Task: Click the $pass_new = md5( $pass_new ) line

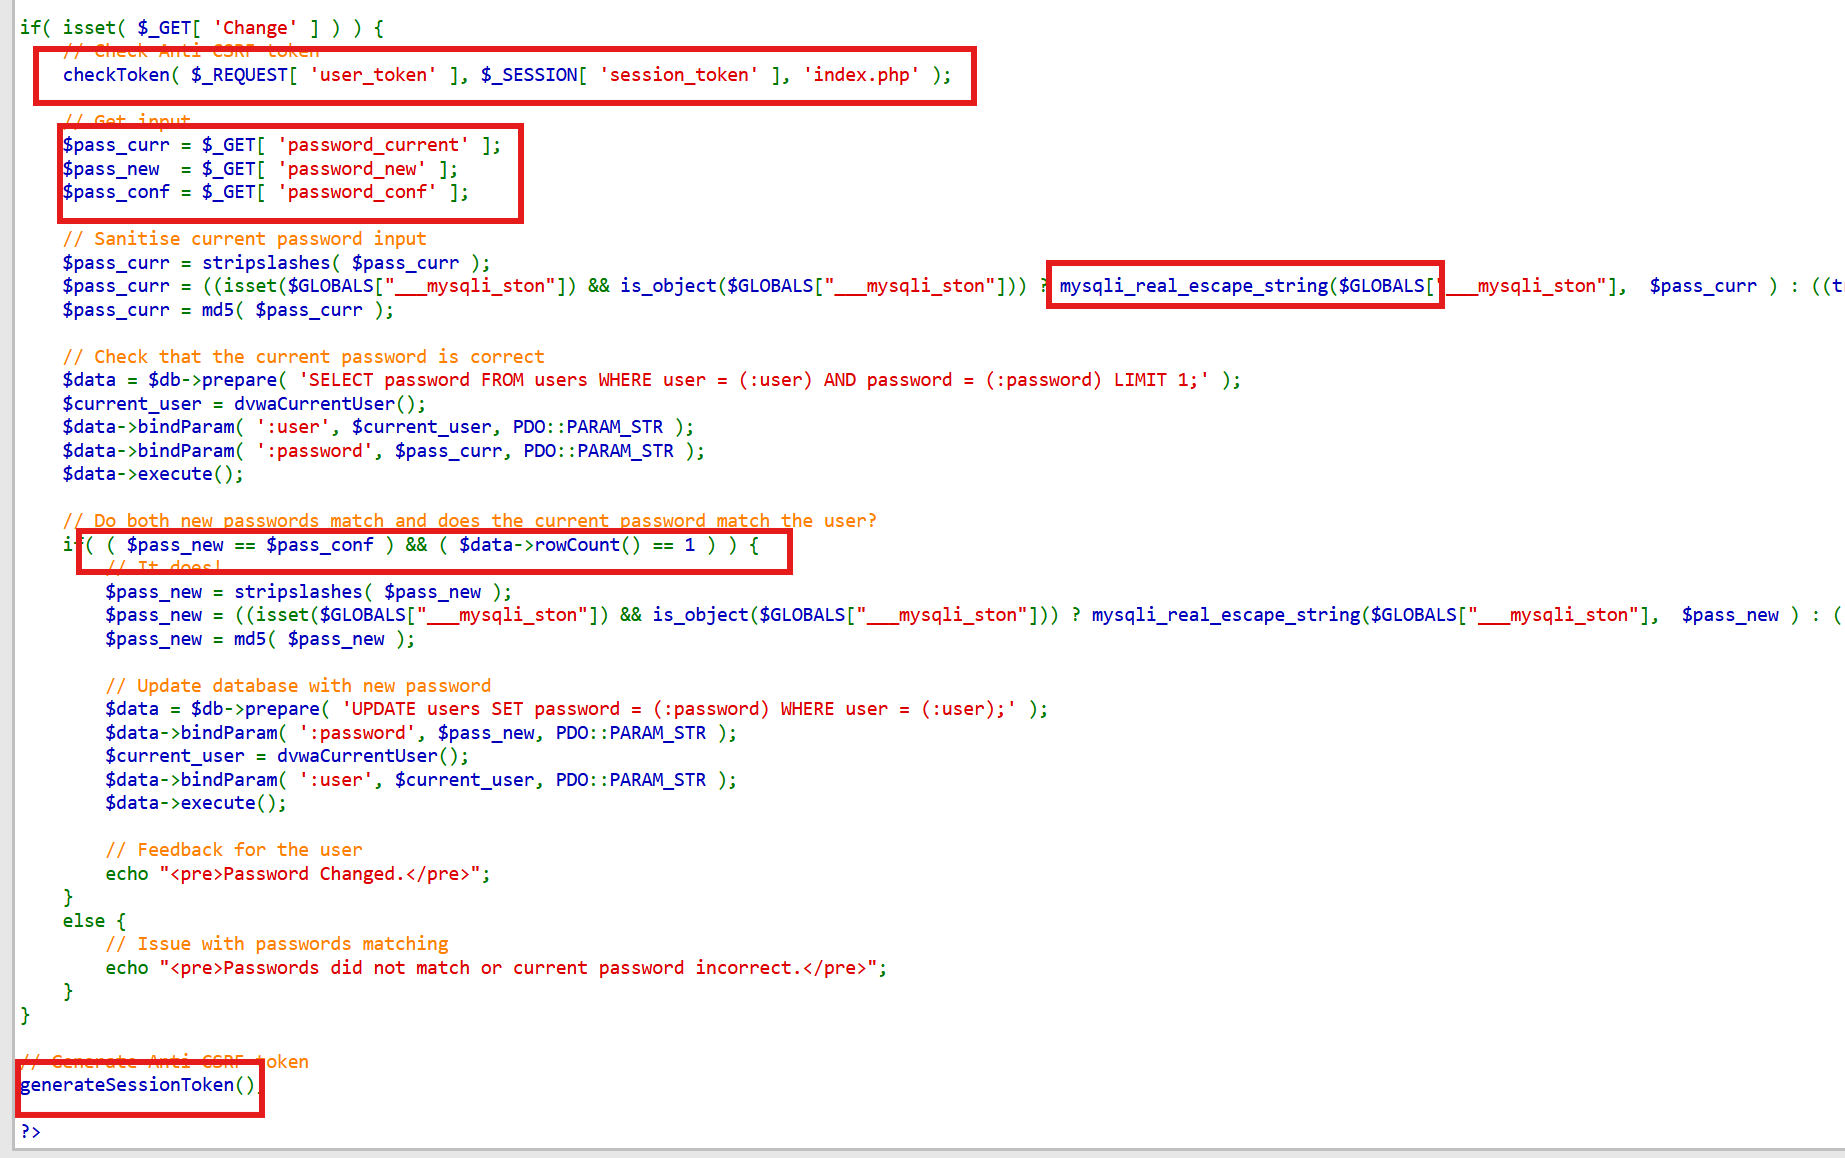Action: coord(260,639)
